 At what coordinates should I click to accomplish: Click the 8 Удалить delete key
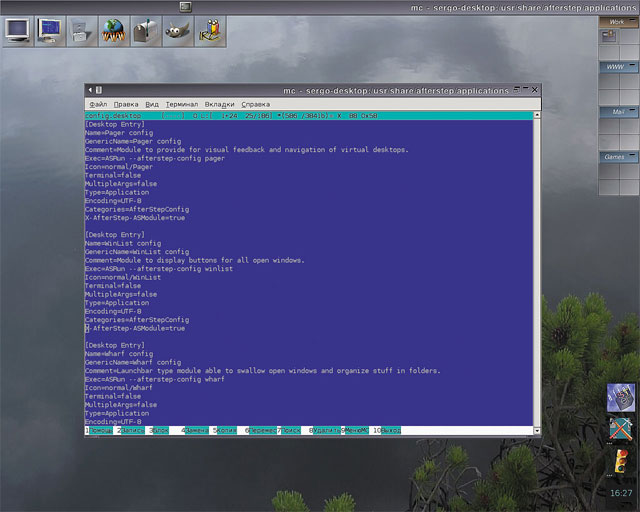point(324,430)
